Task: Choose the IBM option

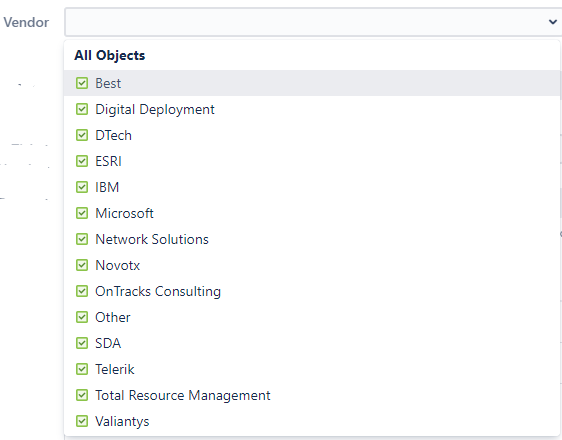Action: click(x=312, y=187)
